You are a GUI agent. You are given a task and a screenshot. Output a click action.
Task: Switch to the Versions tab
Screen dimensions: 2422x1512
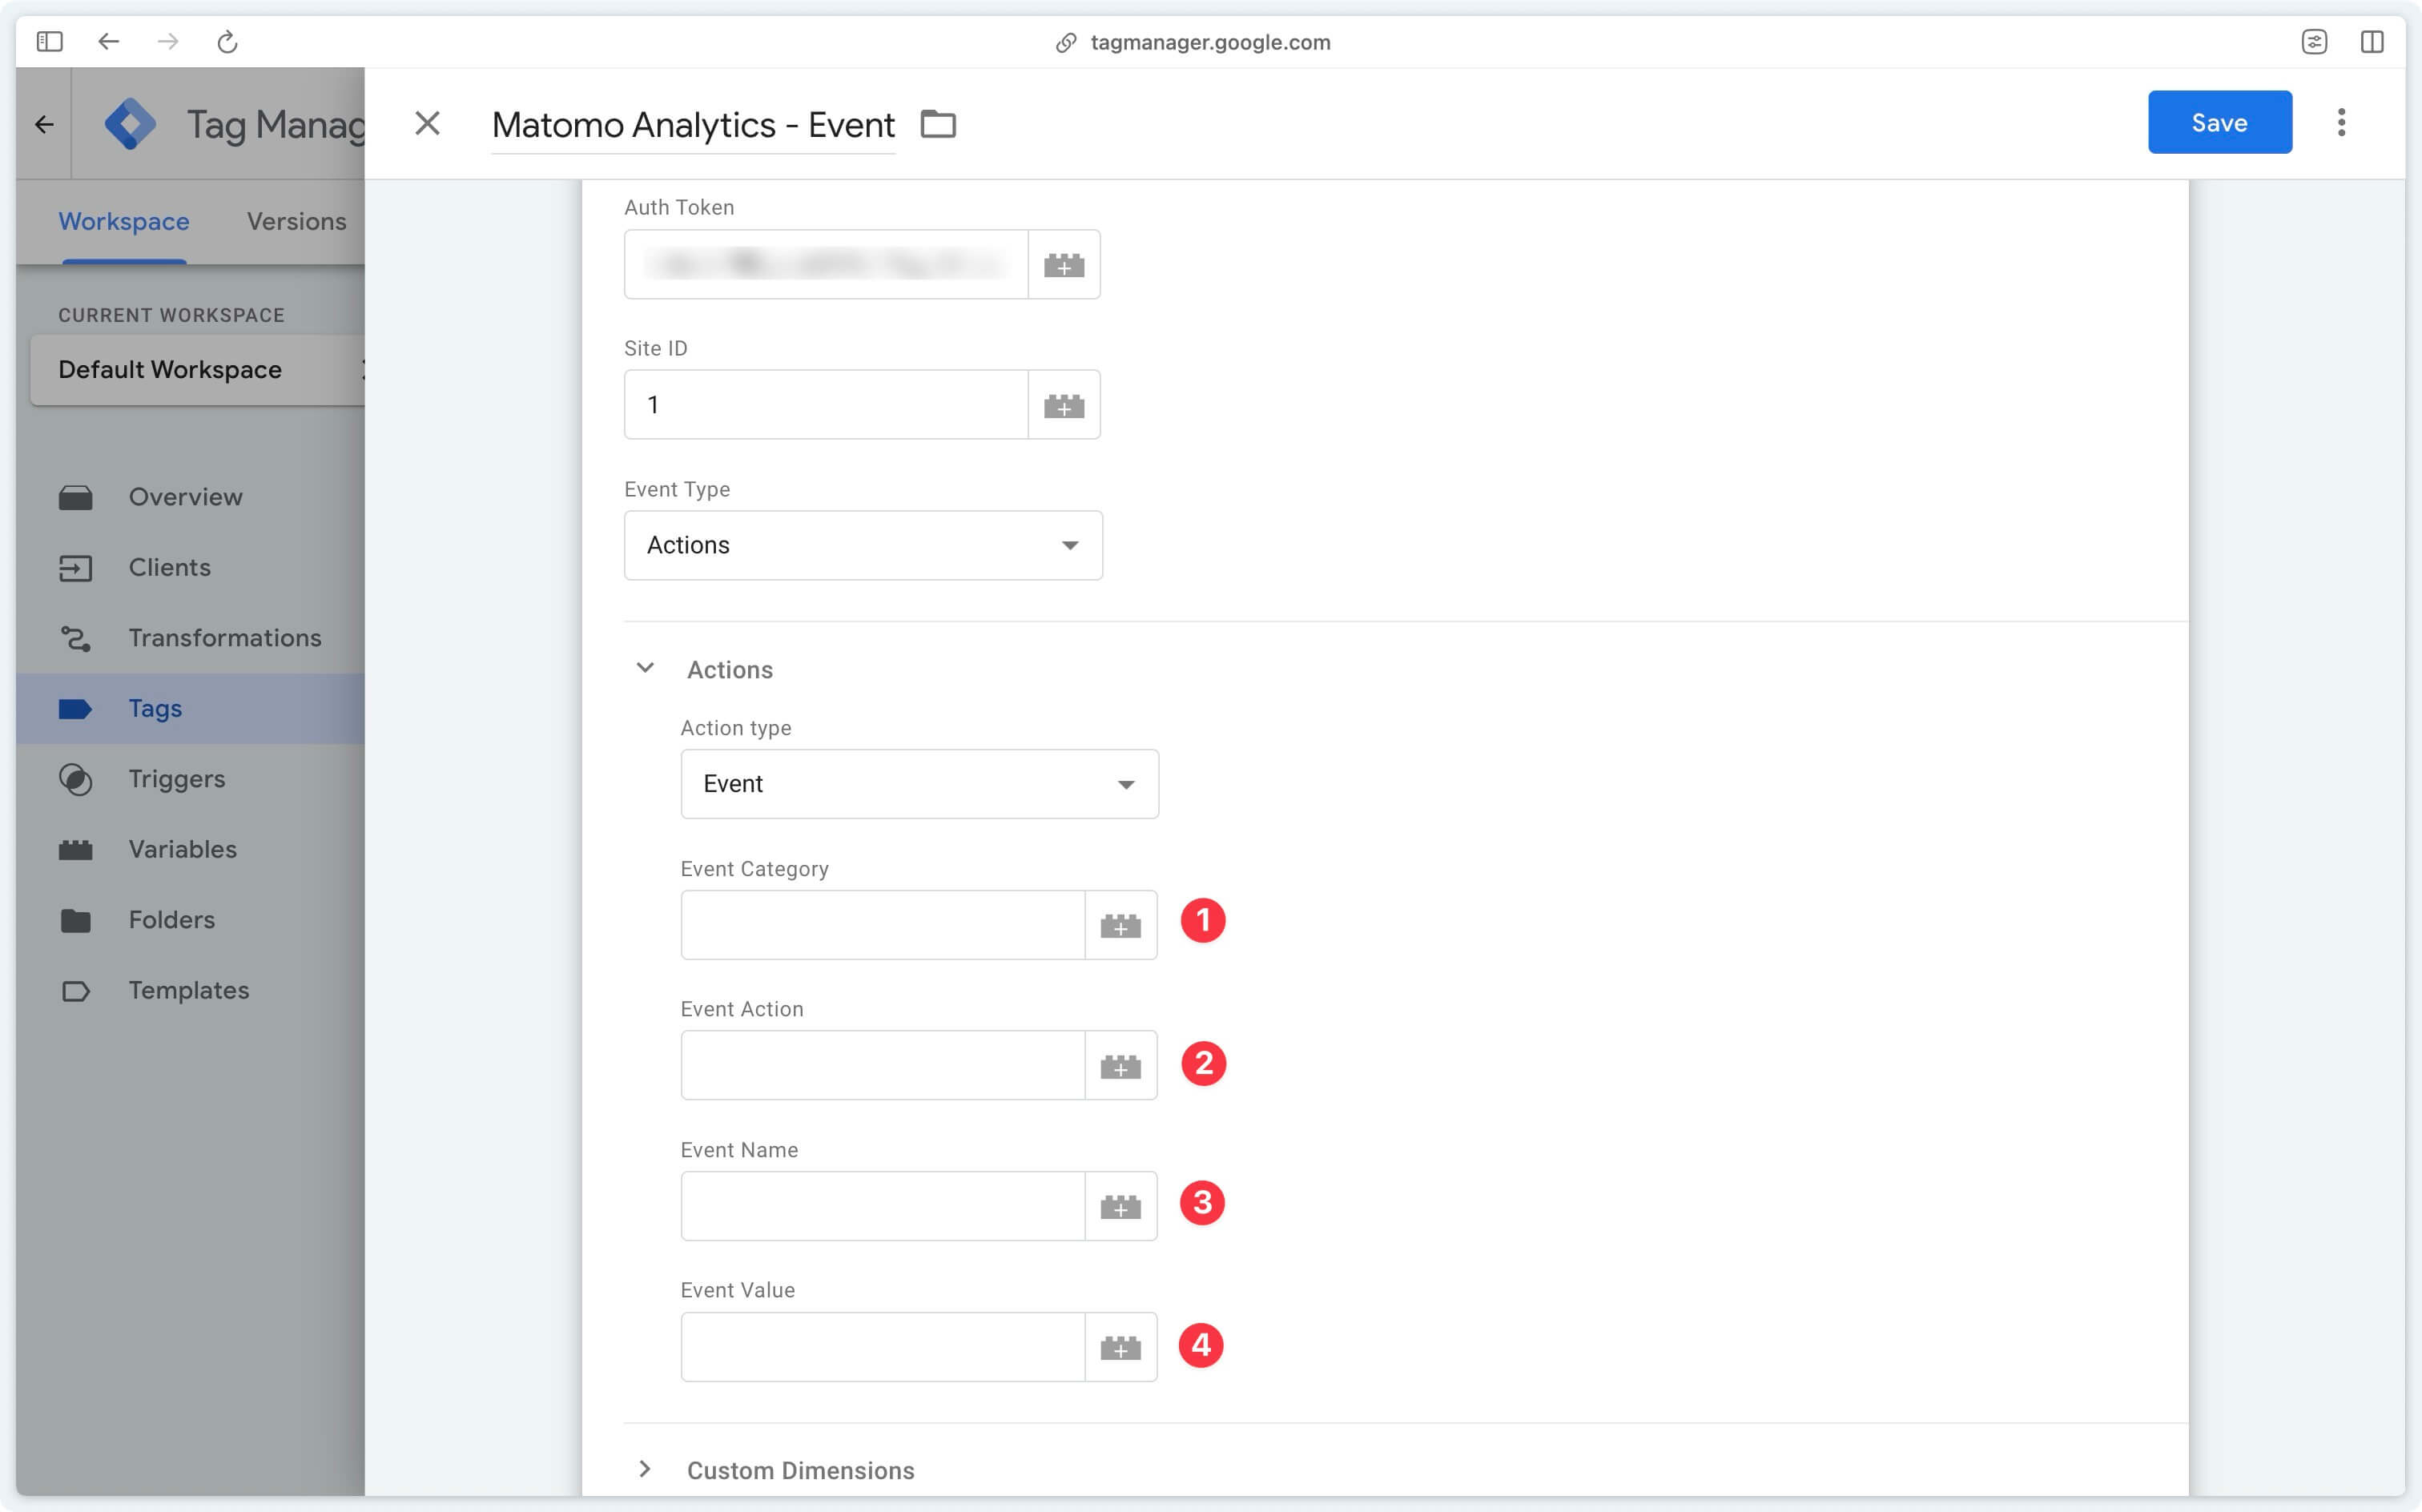(296, 221)
